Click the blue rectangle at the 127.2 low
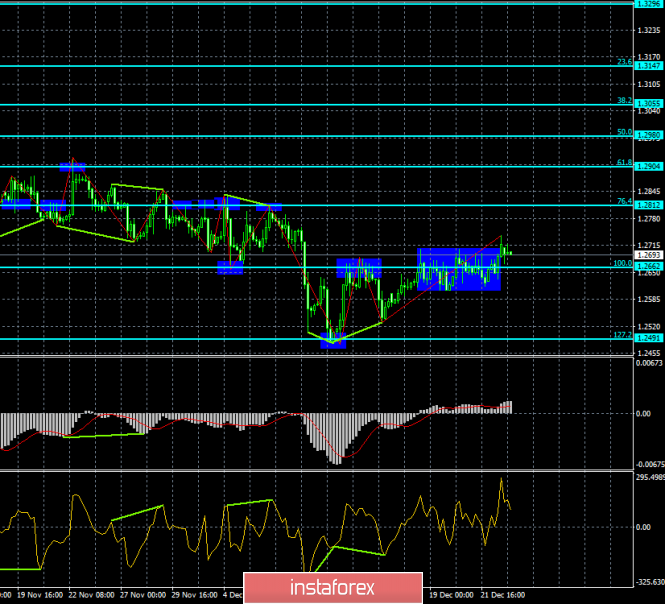This screenshot has width=665, height=604. point(333,341)
